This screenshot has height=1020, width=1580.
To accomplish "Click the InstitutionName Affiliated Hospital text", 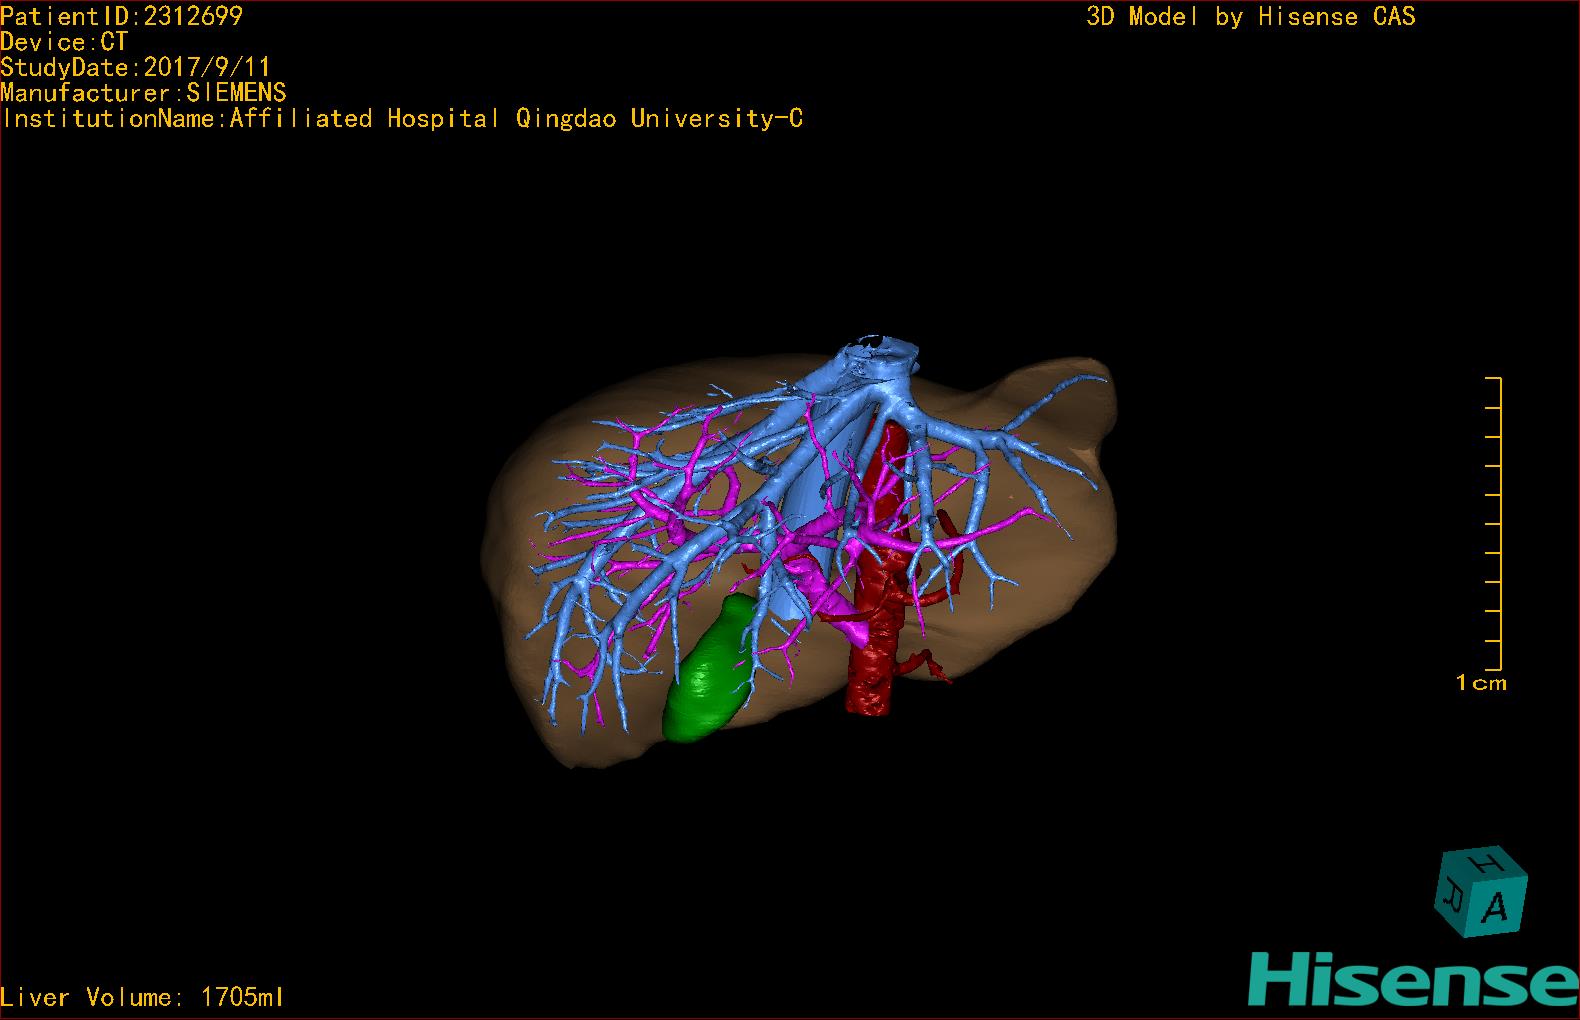I will click(402, 119).
